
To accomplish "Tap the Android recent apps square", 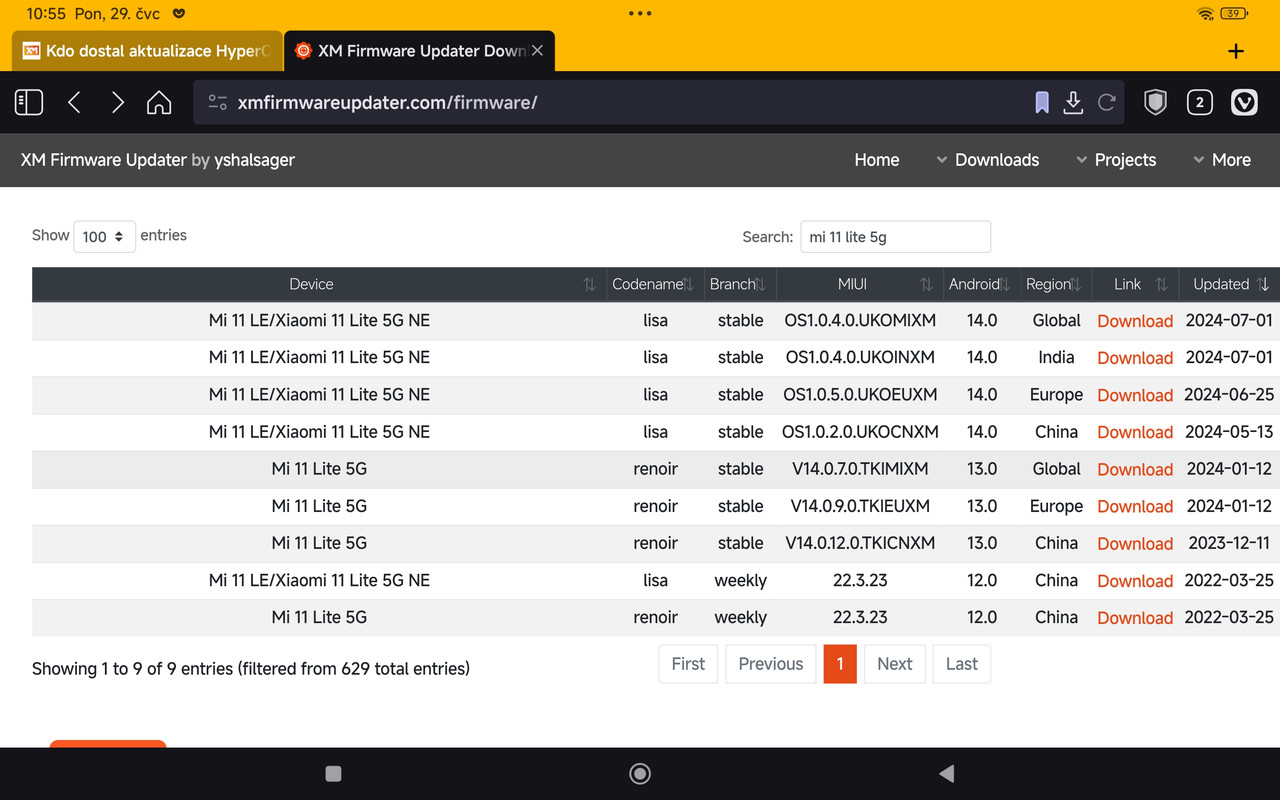I will (334, 773).
